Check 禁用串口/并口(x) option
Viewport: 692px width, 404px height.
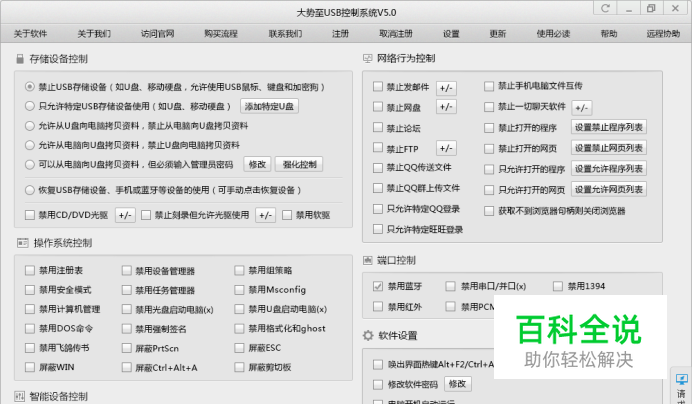(450, 286)
